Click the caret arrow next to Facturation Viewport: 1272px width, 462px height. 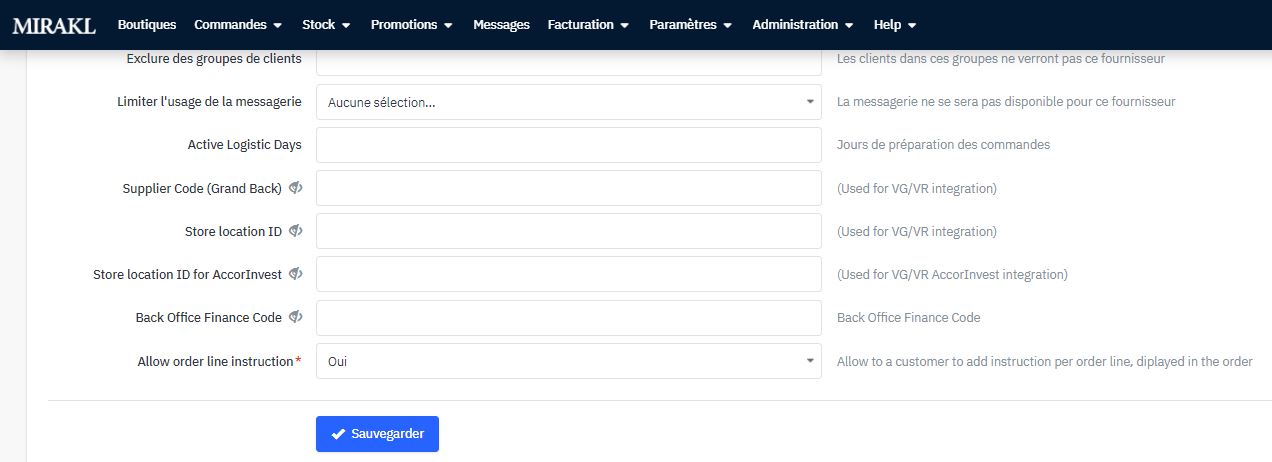(624, 26)
